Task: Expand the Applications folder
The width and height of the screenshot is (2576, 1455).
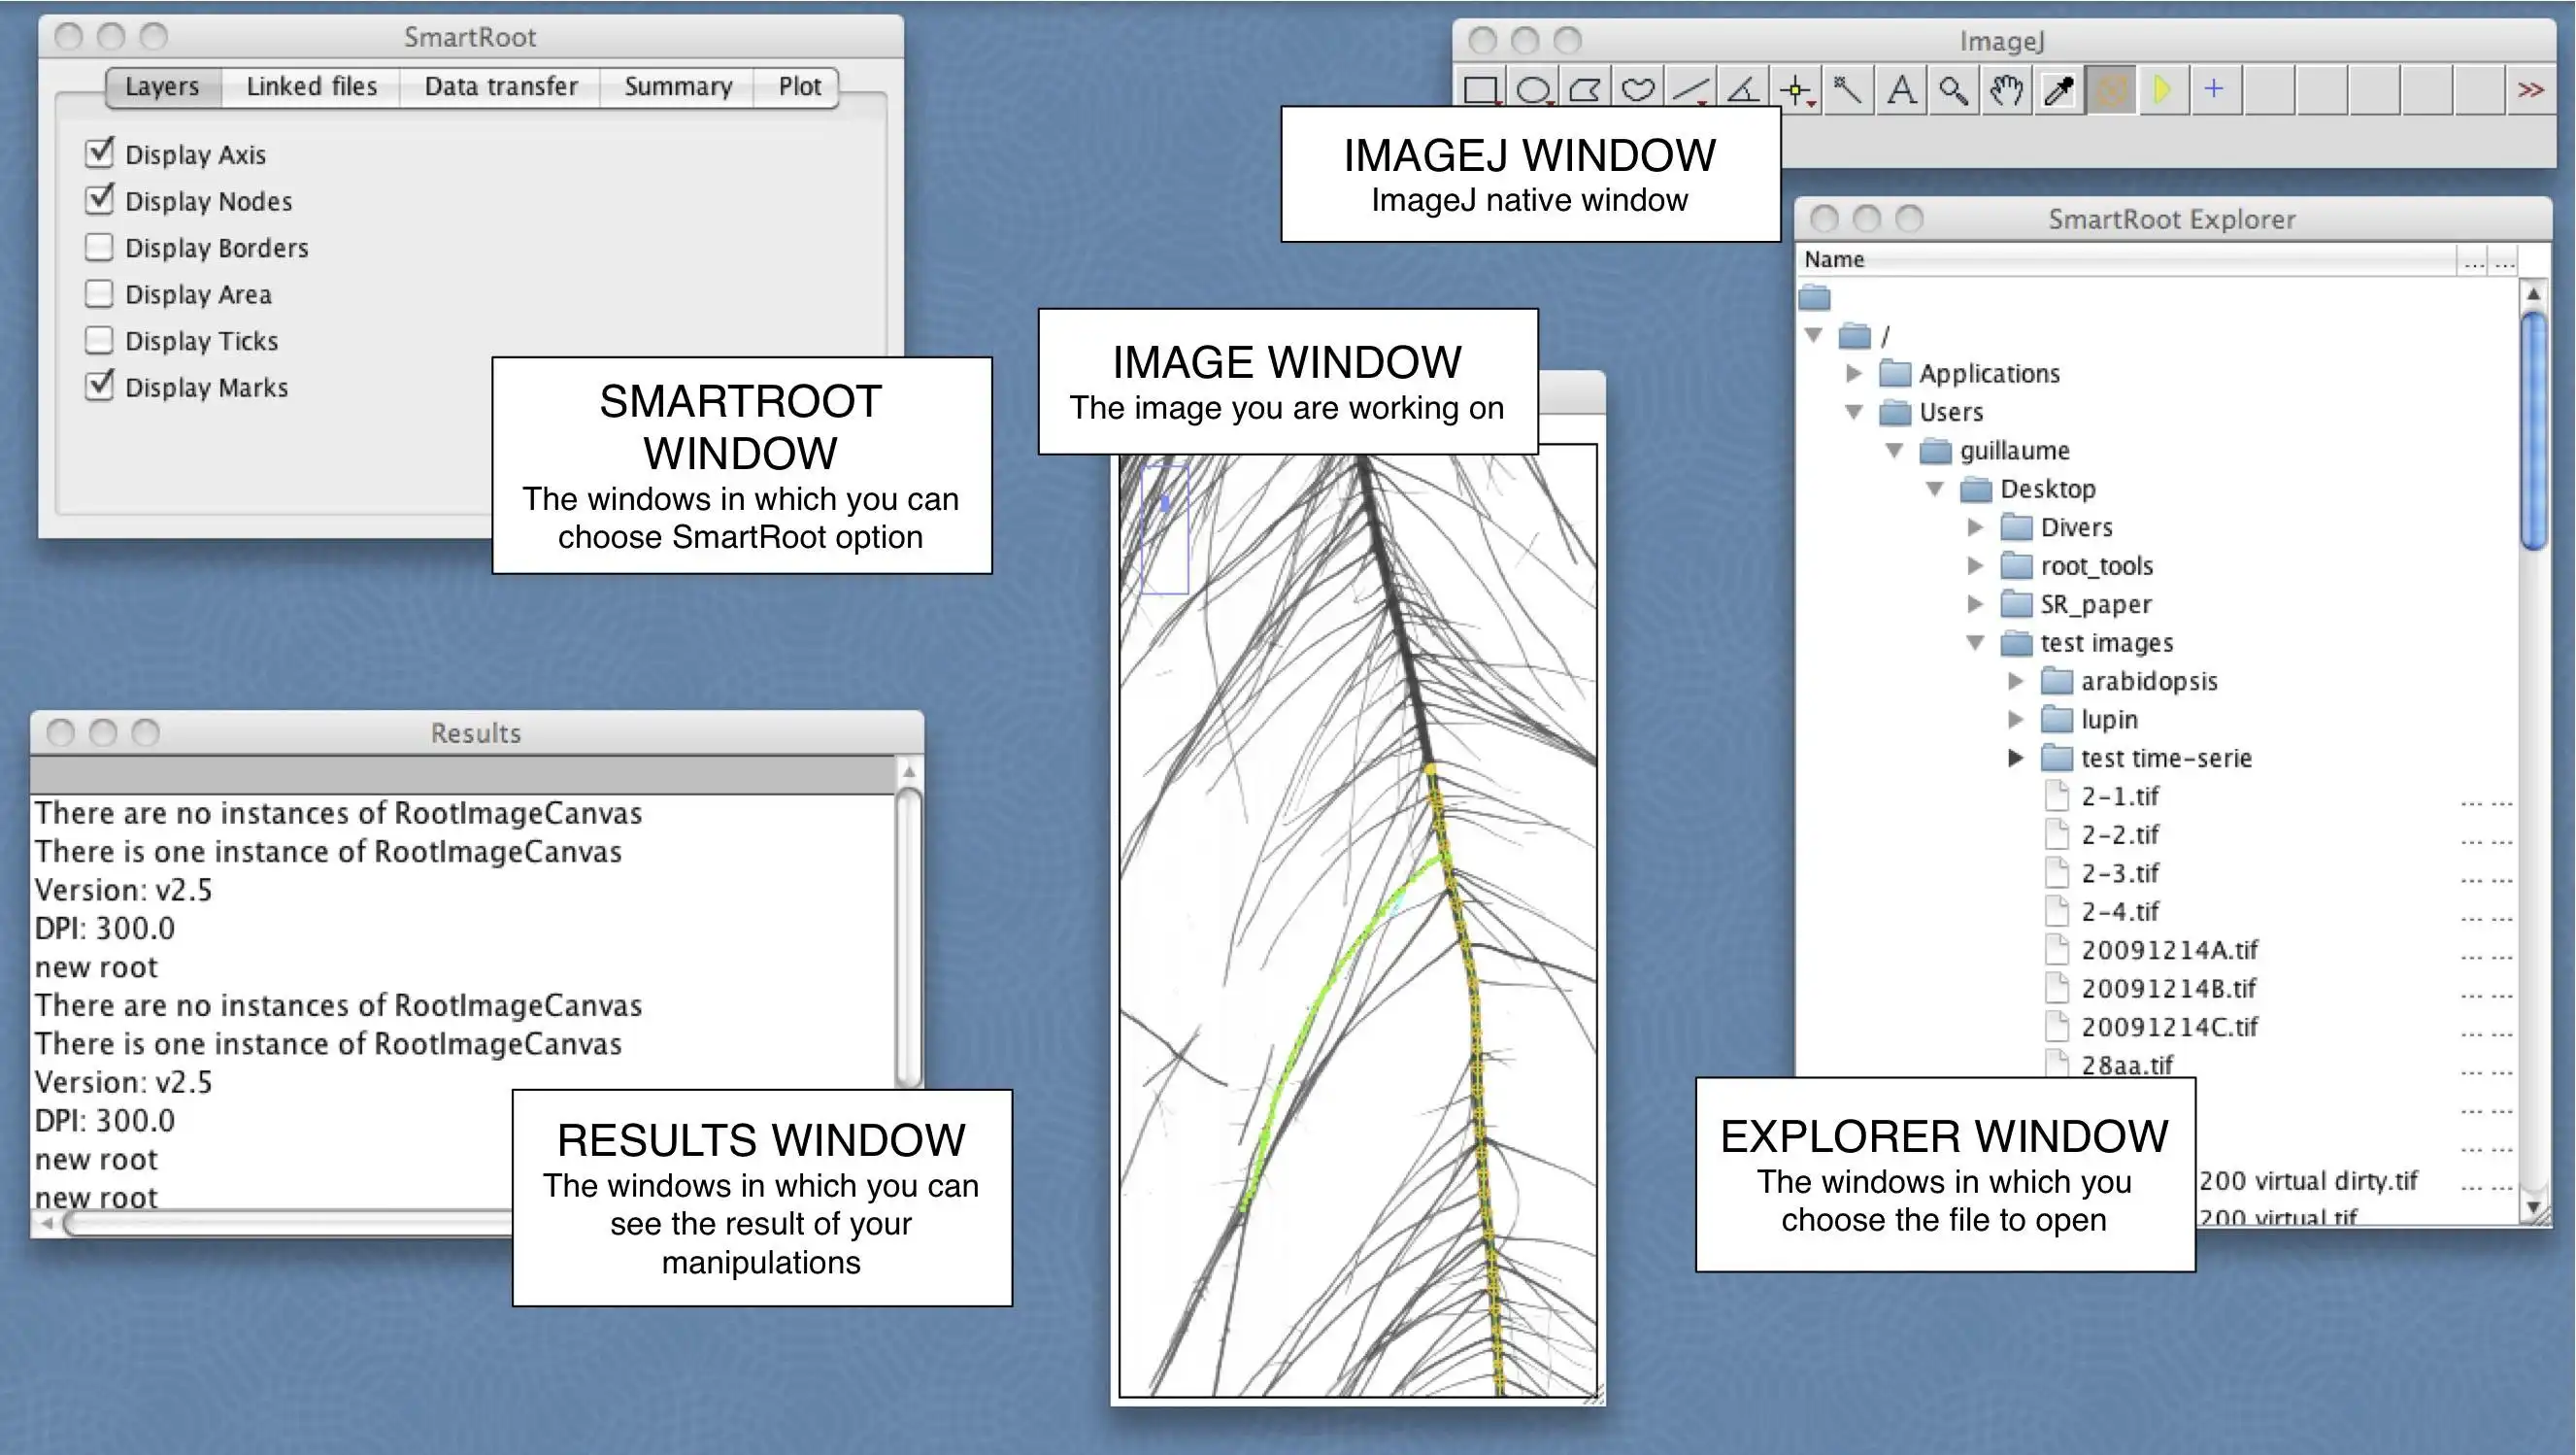Action: [1853, 373]
